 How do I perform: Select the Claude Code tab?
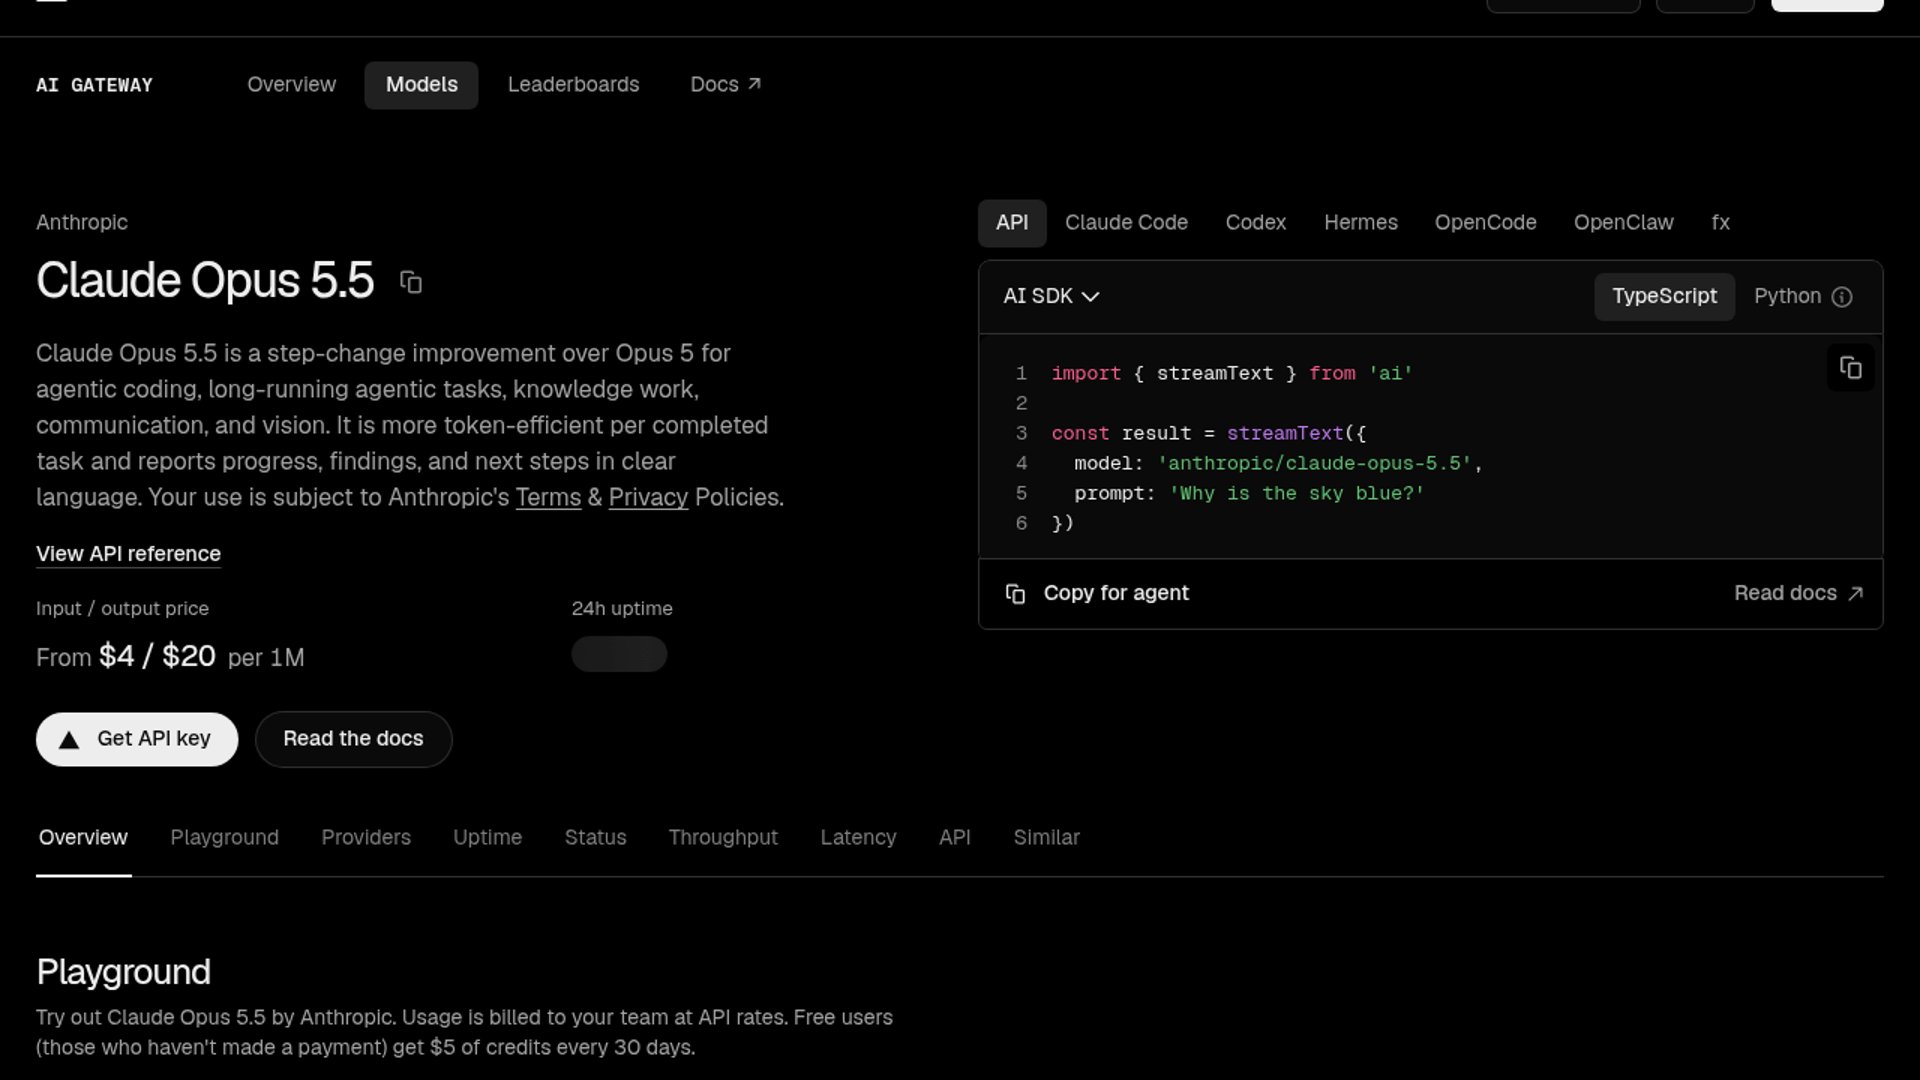click(x=1126, y=223)
